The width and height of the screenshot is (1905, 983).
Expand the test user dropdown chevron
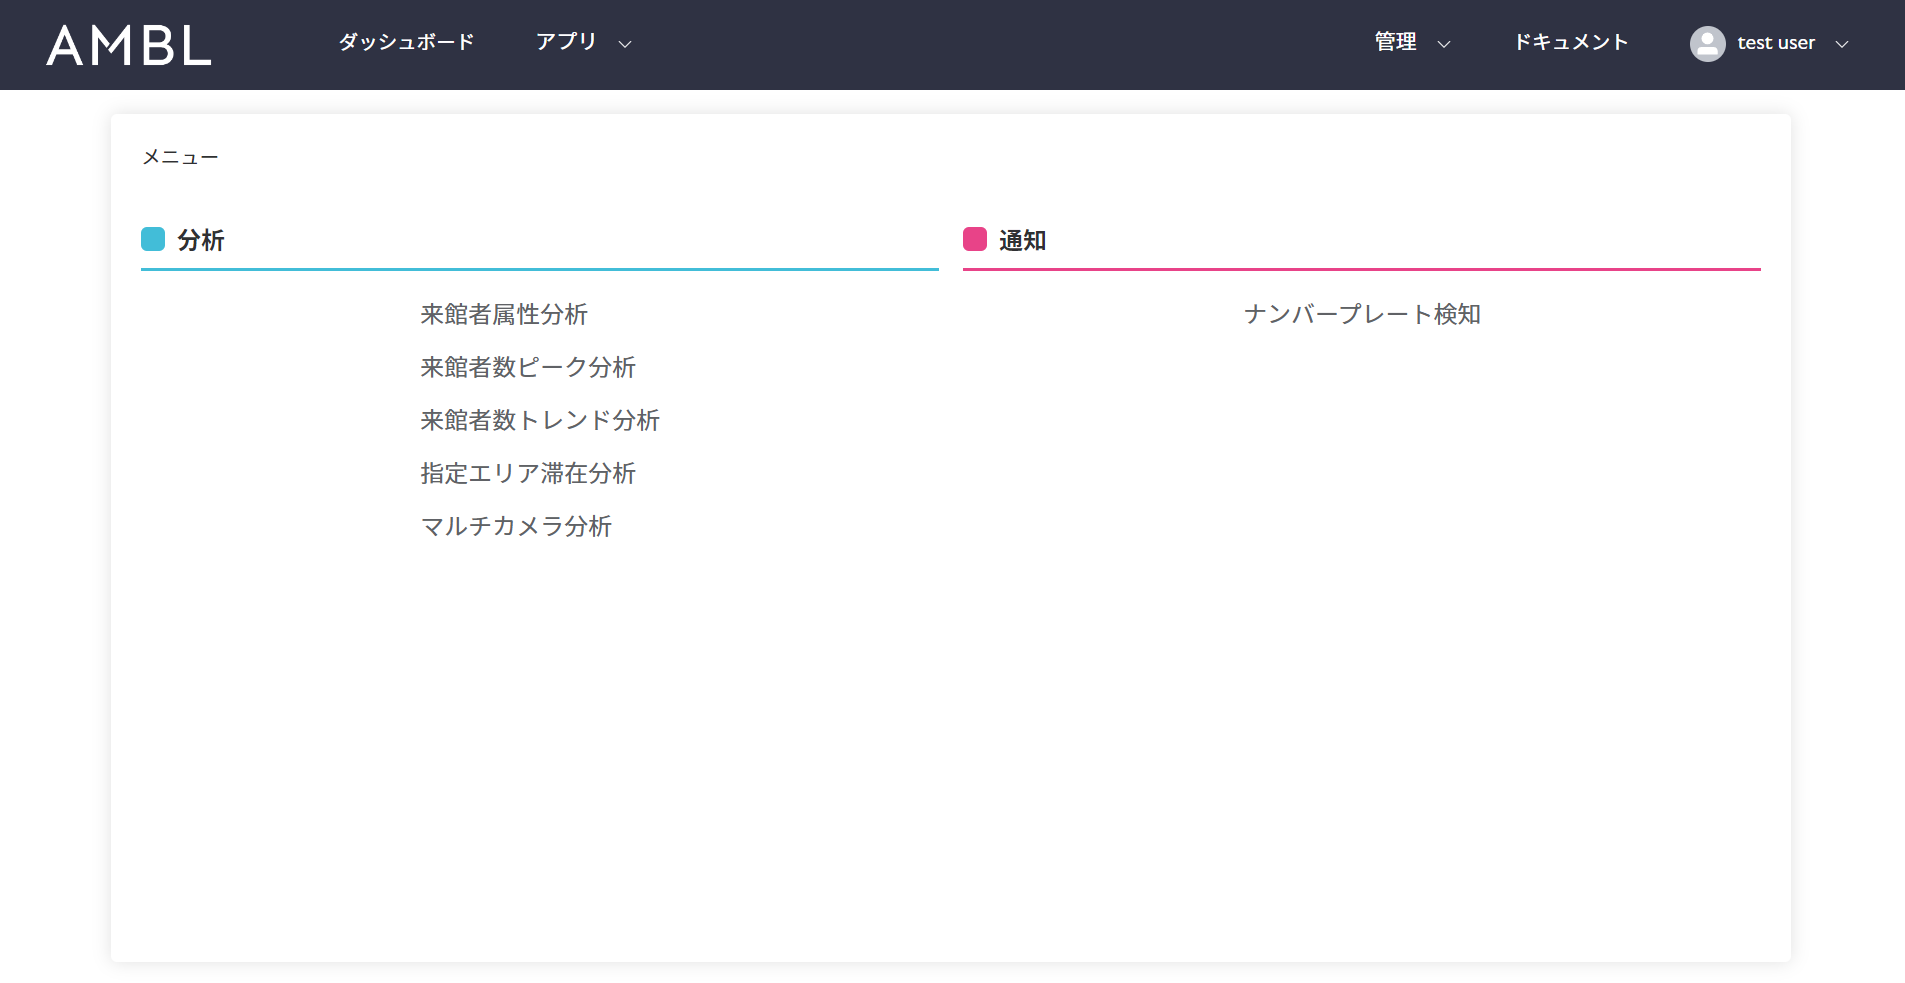pyautogui.click(x=1842, y=44)
